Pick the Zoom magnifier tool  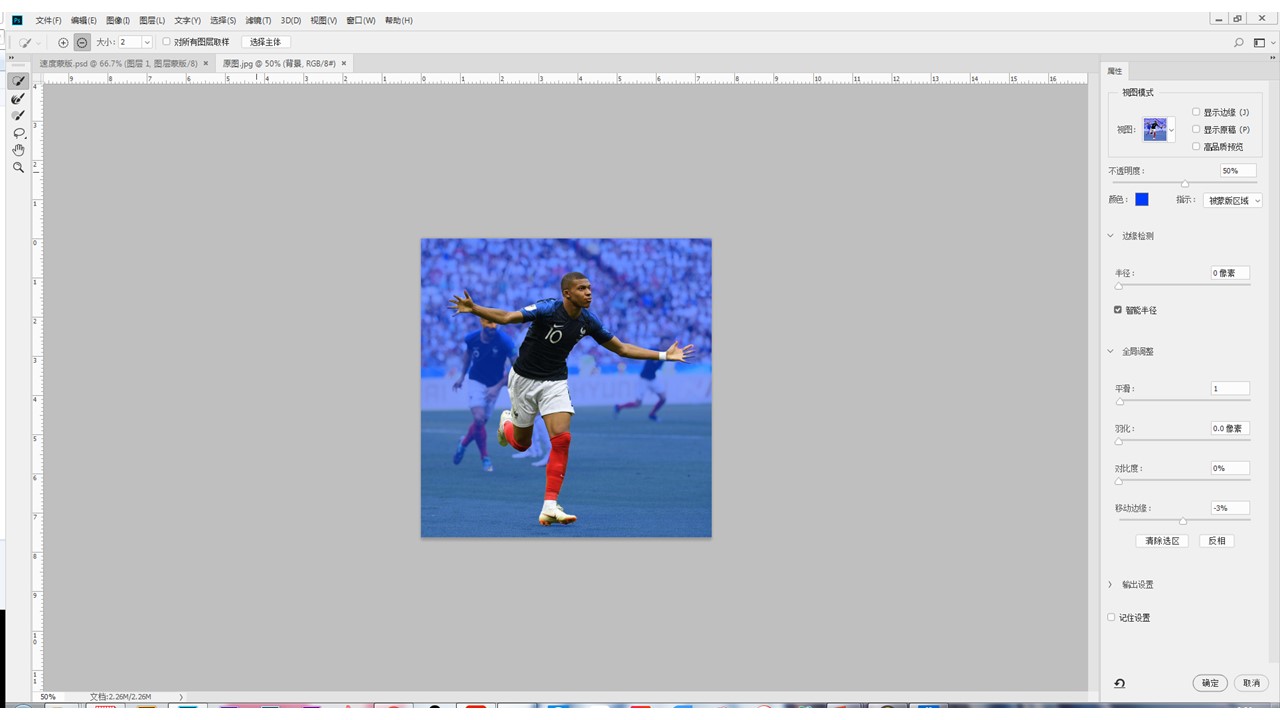[x=18, y=168]
